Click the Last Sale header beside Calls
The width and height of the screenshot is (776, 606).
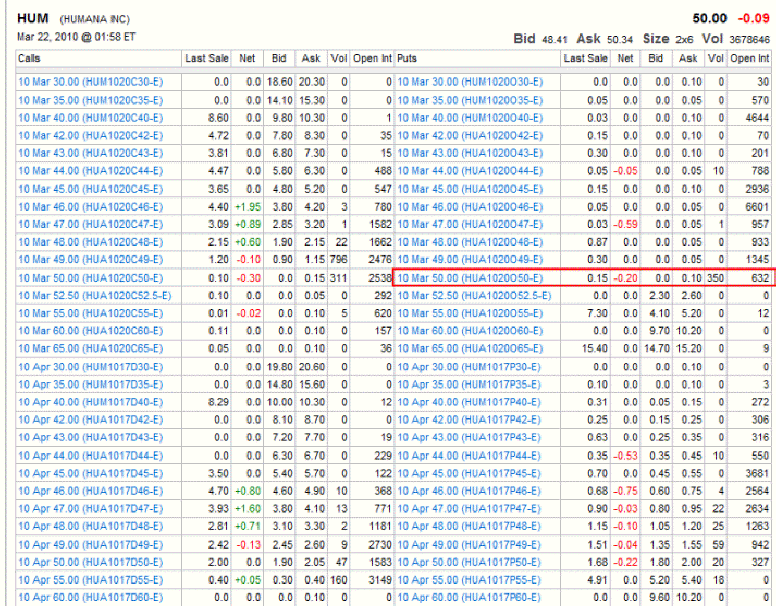coord(207,59)
